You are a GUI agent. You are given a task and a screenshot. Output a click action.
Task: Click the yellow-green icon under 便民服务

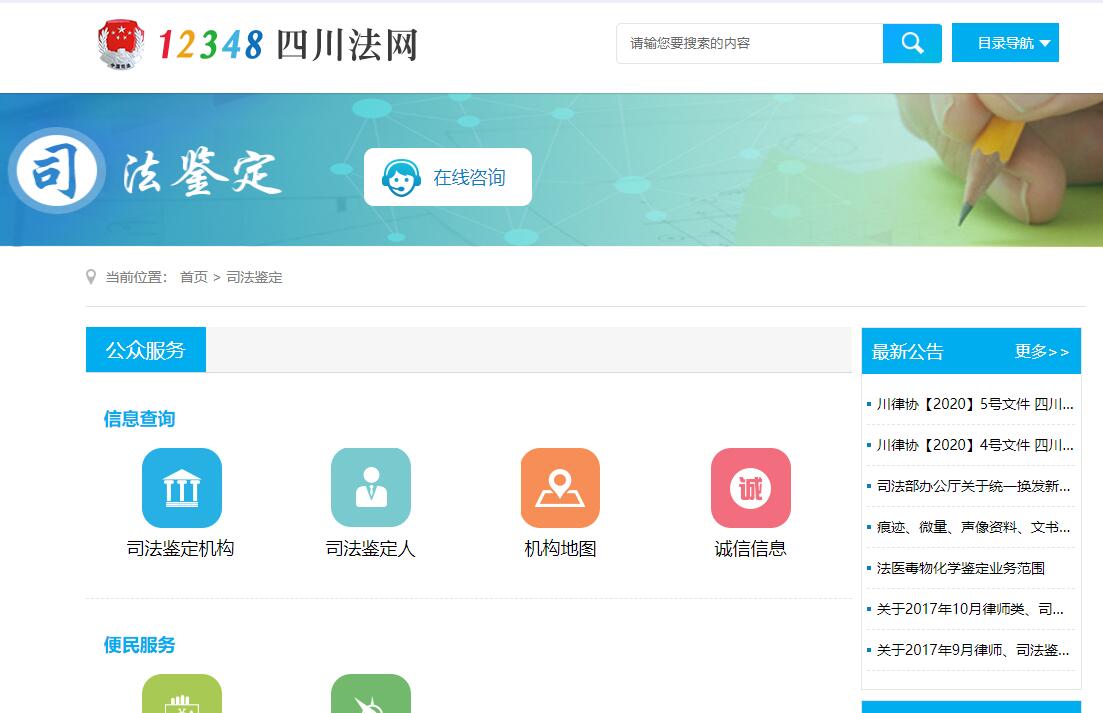pyautogui.click(x=181, y=693)
